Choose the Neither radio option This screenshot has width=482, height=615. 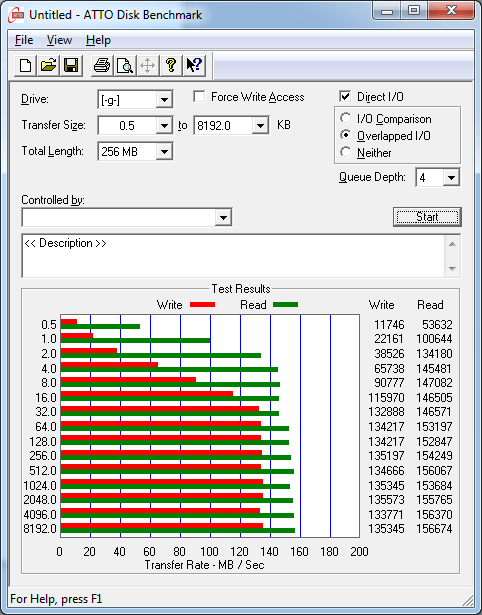(x=346, y=152)
